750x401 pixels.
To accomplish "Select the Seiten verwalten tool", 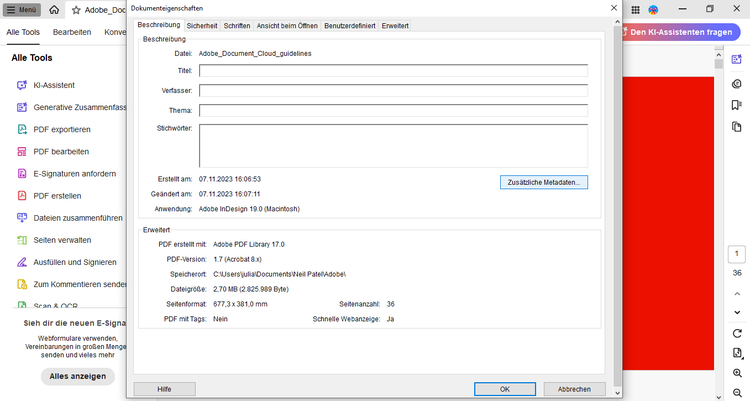I will [x=54, y=240].
